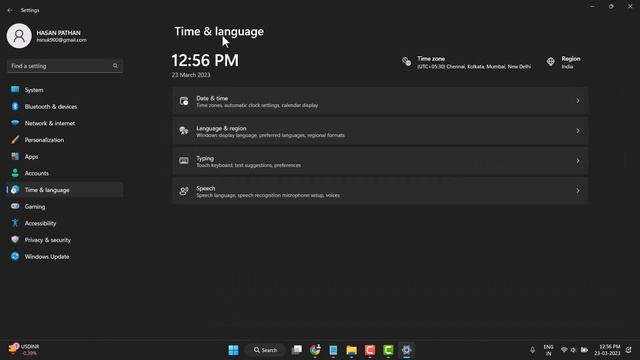
Task: Click the ENG IN language indicator
Action: pos(549,350)
